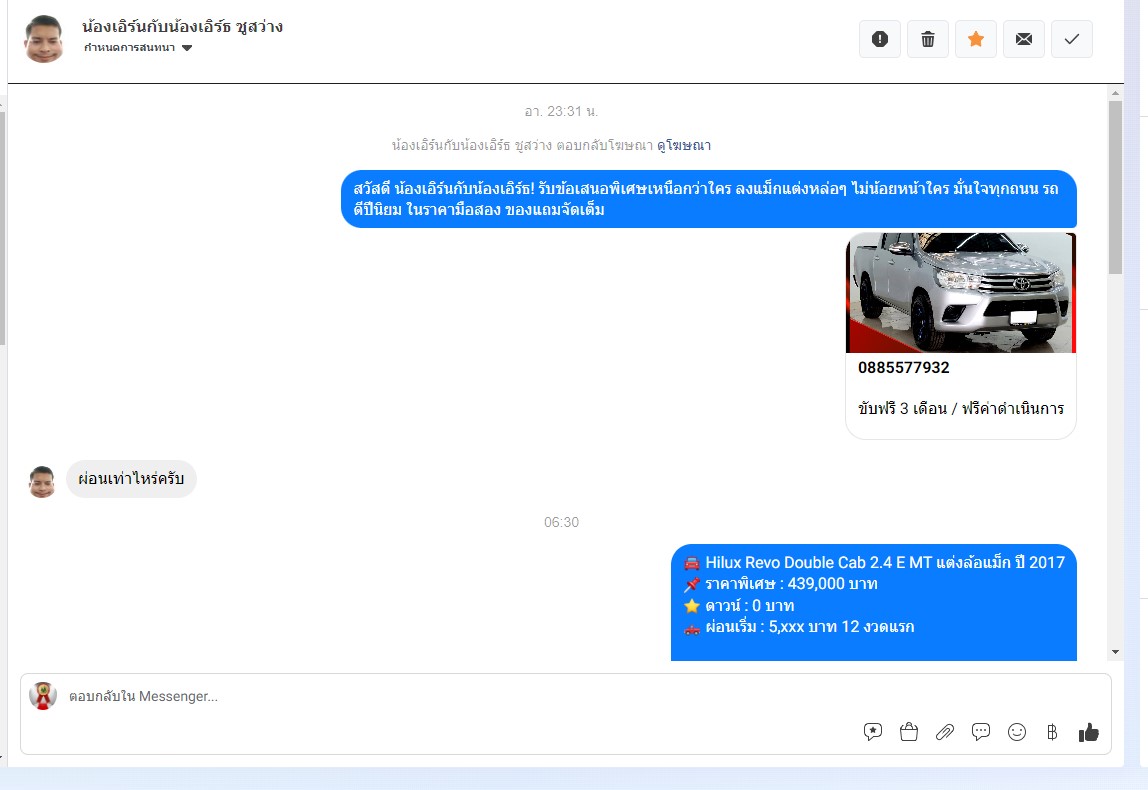Click contact name น้องเอิร์นกับน้องเอิร์ธ ชูสว่าง in header
This screenshot has height=790, width=1148.
(182, 27)
